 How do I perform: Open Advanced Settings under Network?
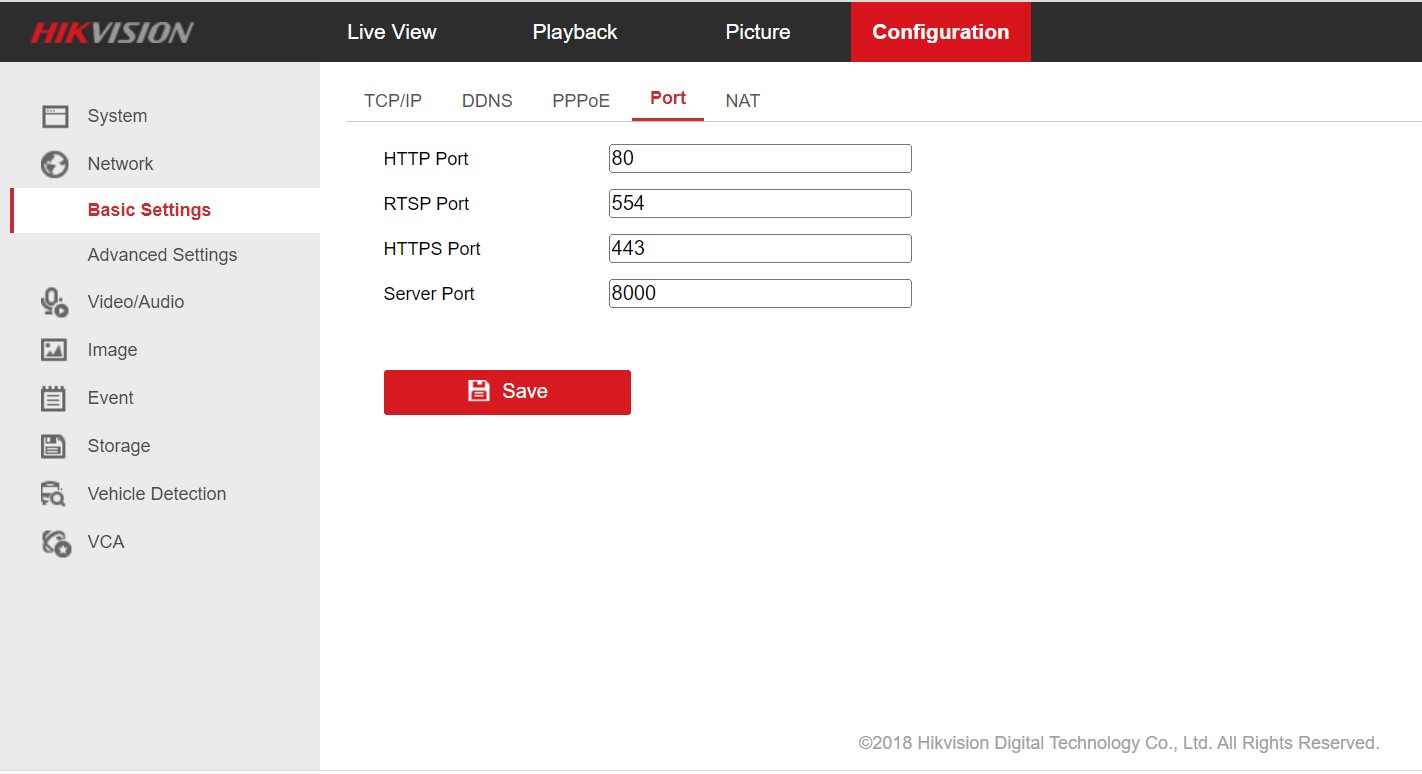[x=162, y=255]
